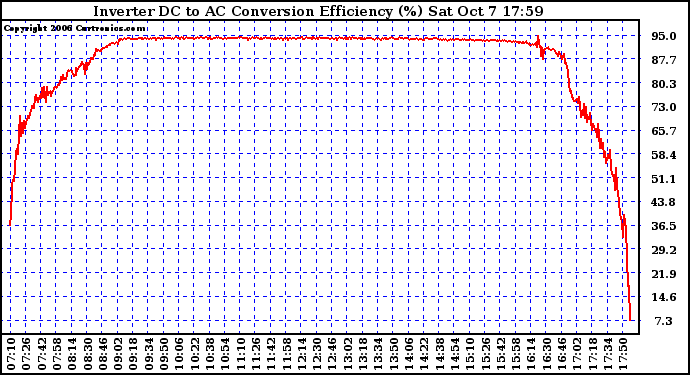The width and height of the screenshot is (690, 375).
Task: Click the 14:06 time label
Action: click(409, 354)
